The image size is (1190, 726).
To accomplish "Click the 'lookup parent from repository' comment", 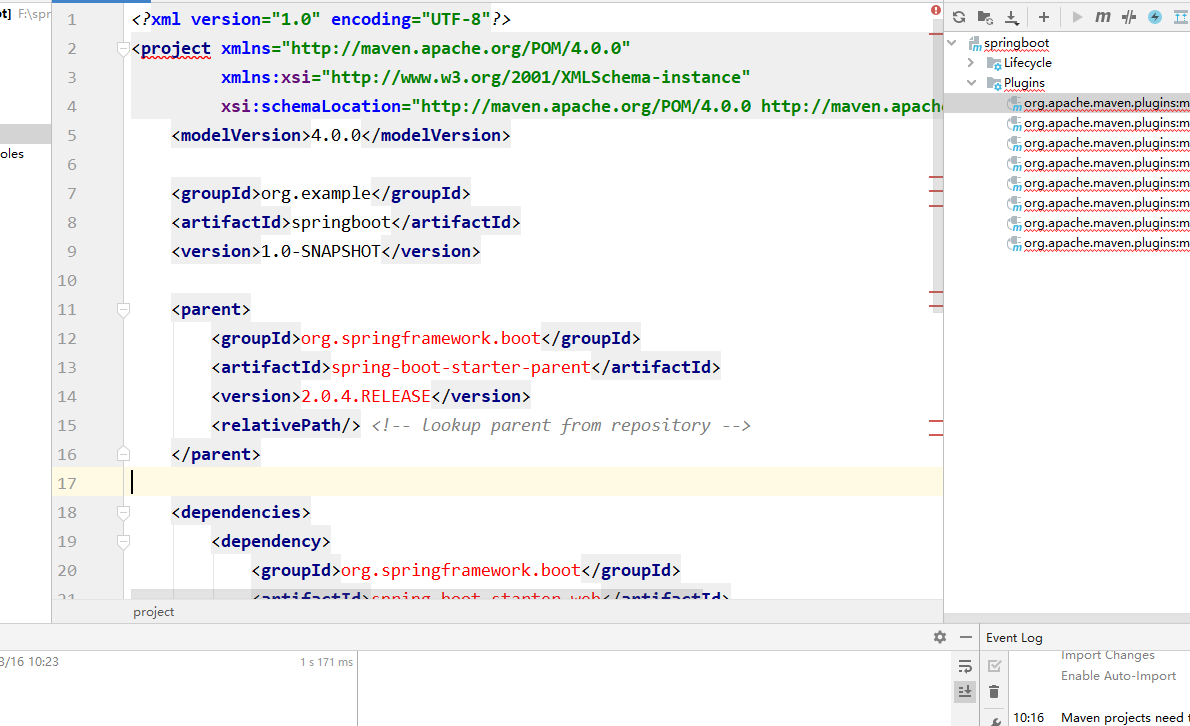I will pos(561,426).
